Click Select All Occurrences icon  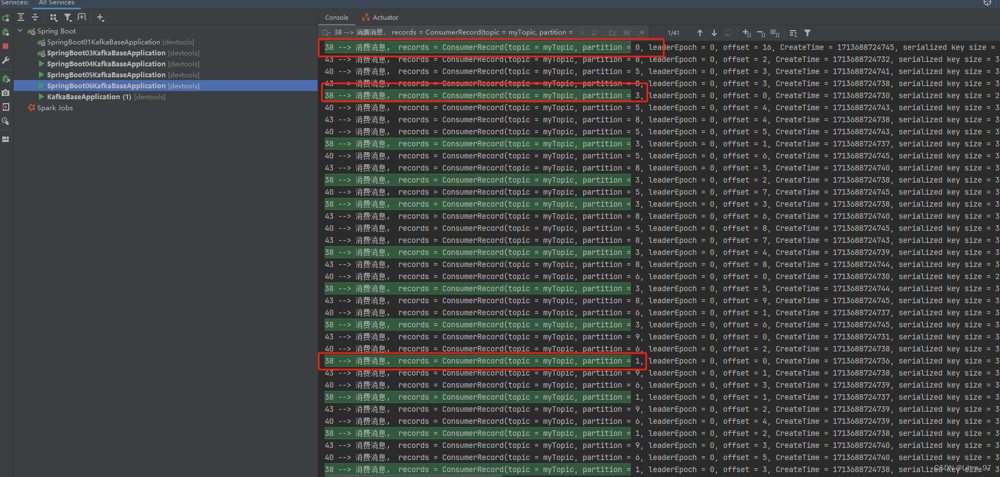pyautogui.click(x=775, y=33)
